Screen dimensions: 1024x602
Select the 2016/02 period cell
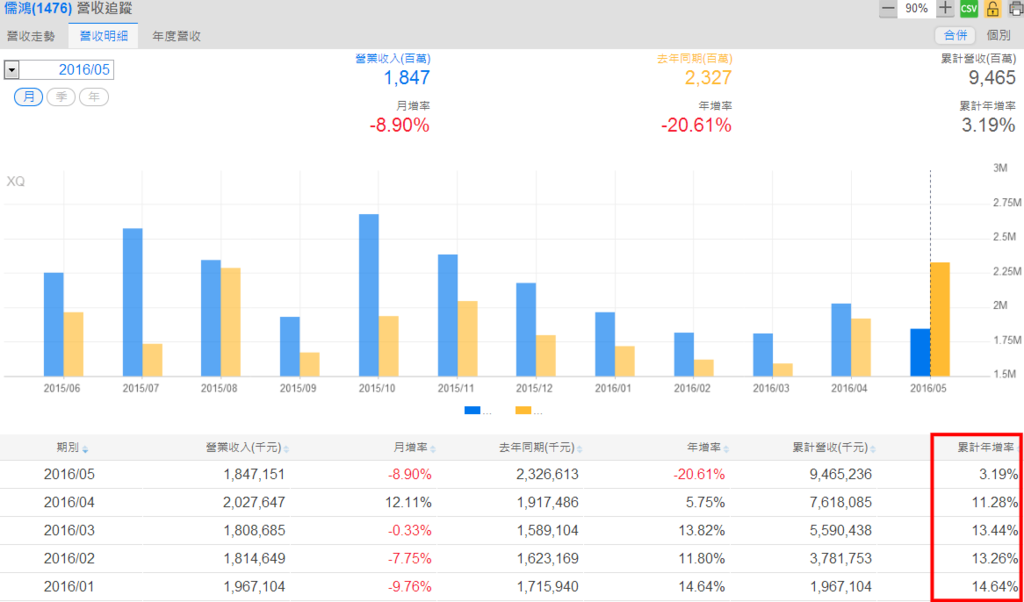(69, 559)
